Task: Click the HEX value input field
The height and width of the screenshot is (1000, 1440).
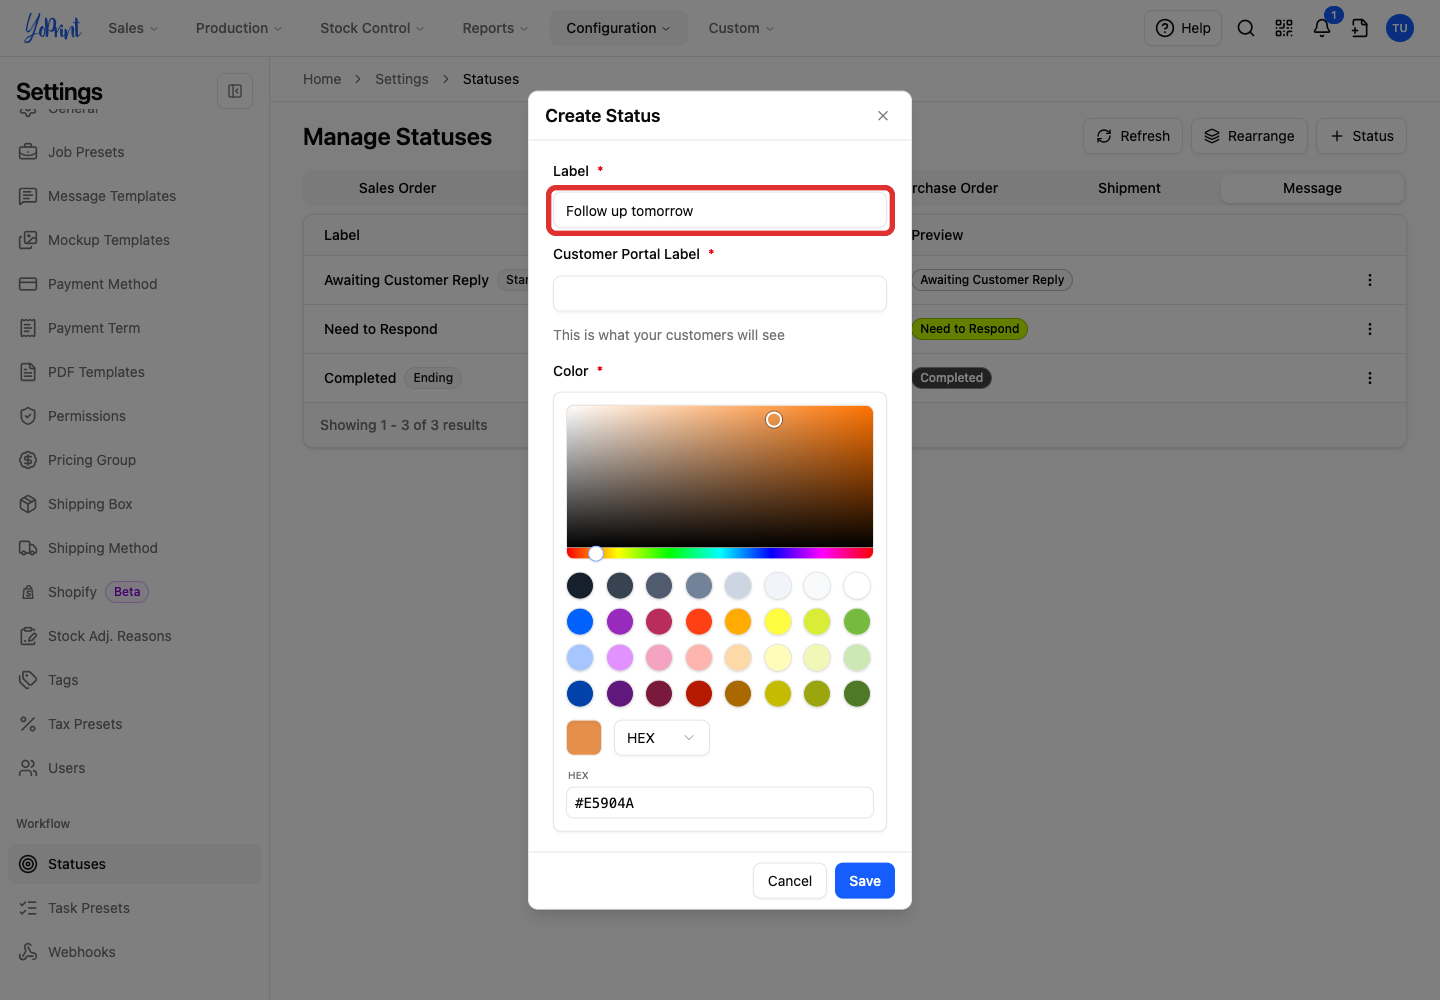Action: coord(720,803)
